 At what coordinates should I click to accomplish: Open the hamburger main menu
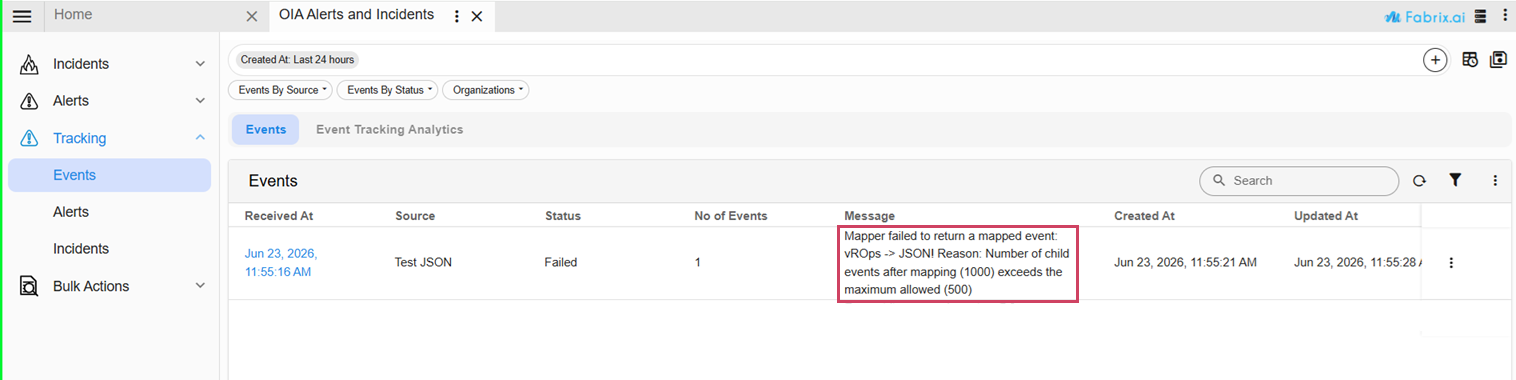point(22,16)
